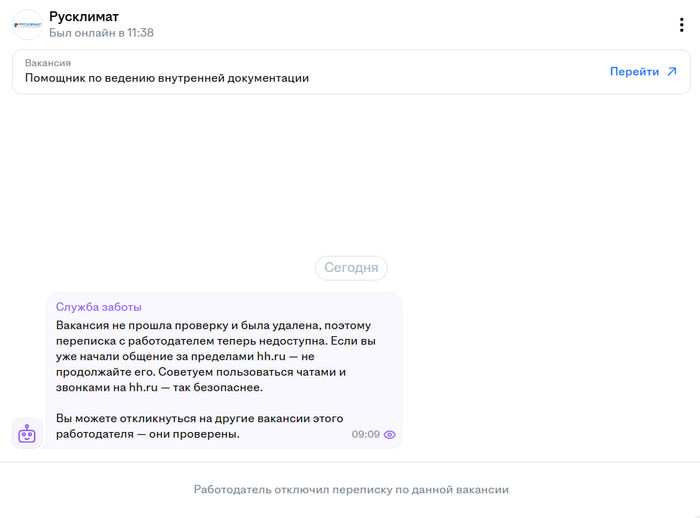Viewport: 700px width, 518px height.
Task: Click the 09:09 message timestamp
Action: pos(365,435)
